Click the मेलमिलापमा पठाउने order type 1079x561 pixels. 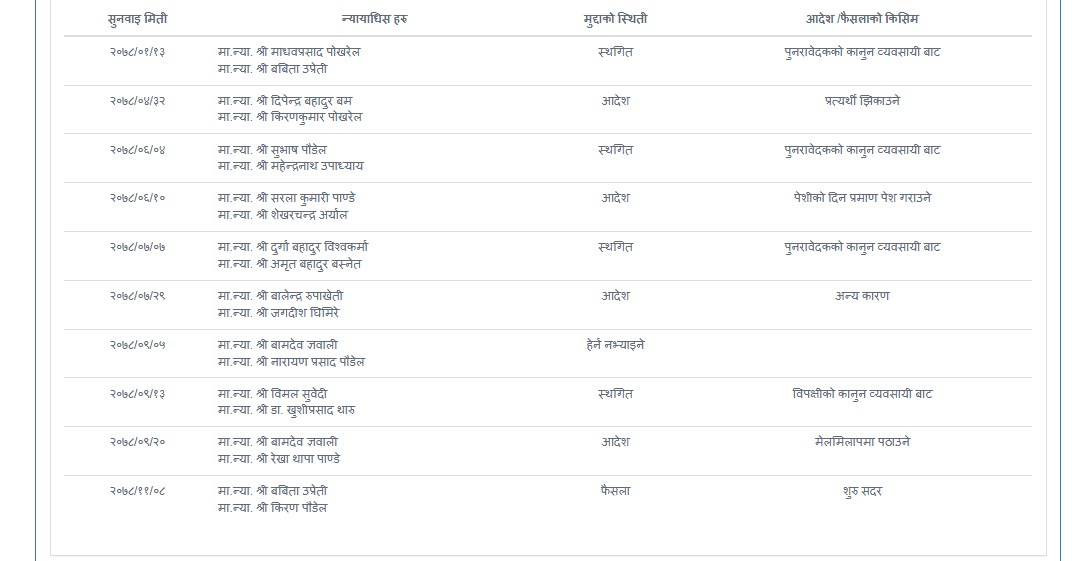coord(862,442)
